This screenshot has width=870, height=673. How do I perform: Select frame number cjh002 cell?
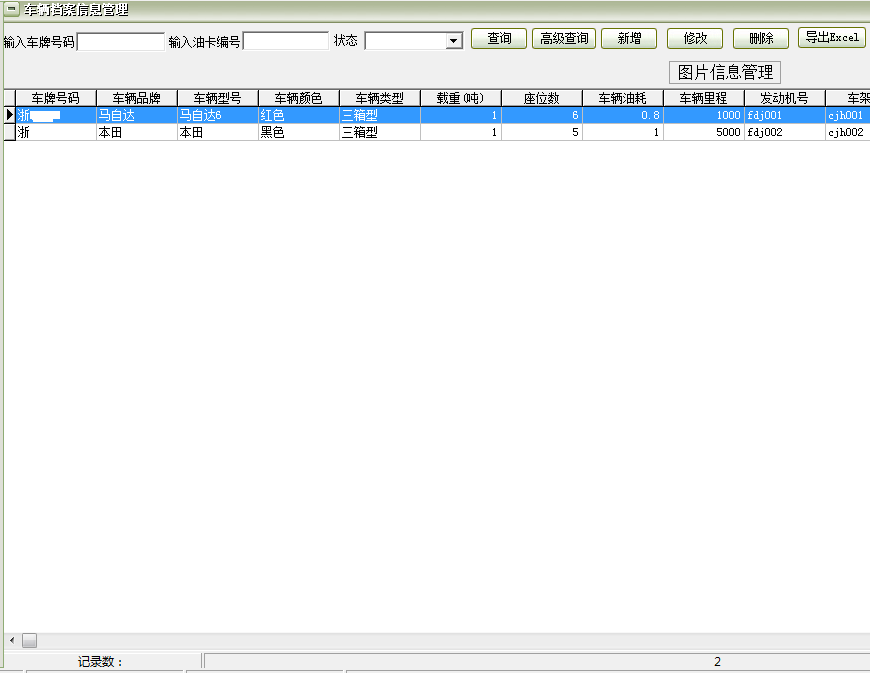(x=847, y=132)
